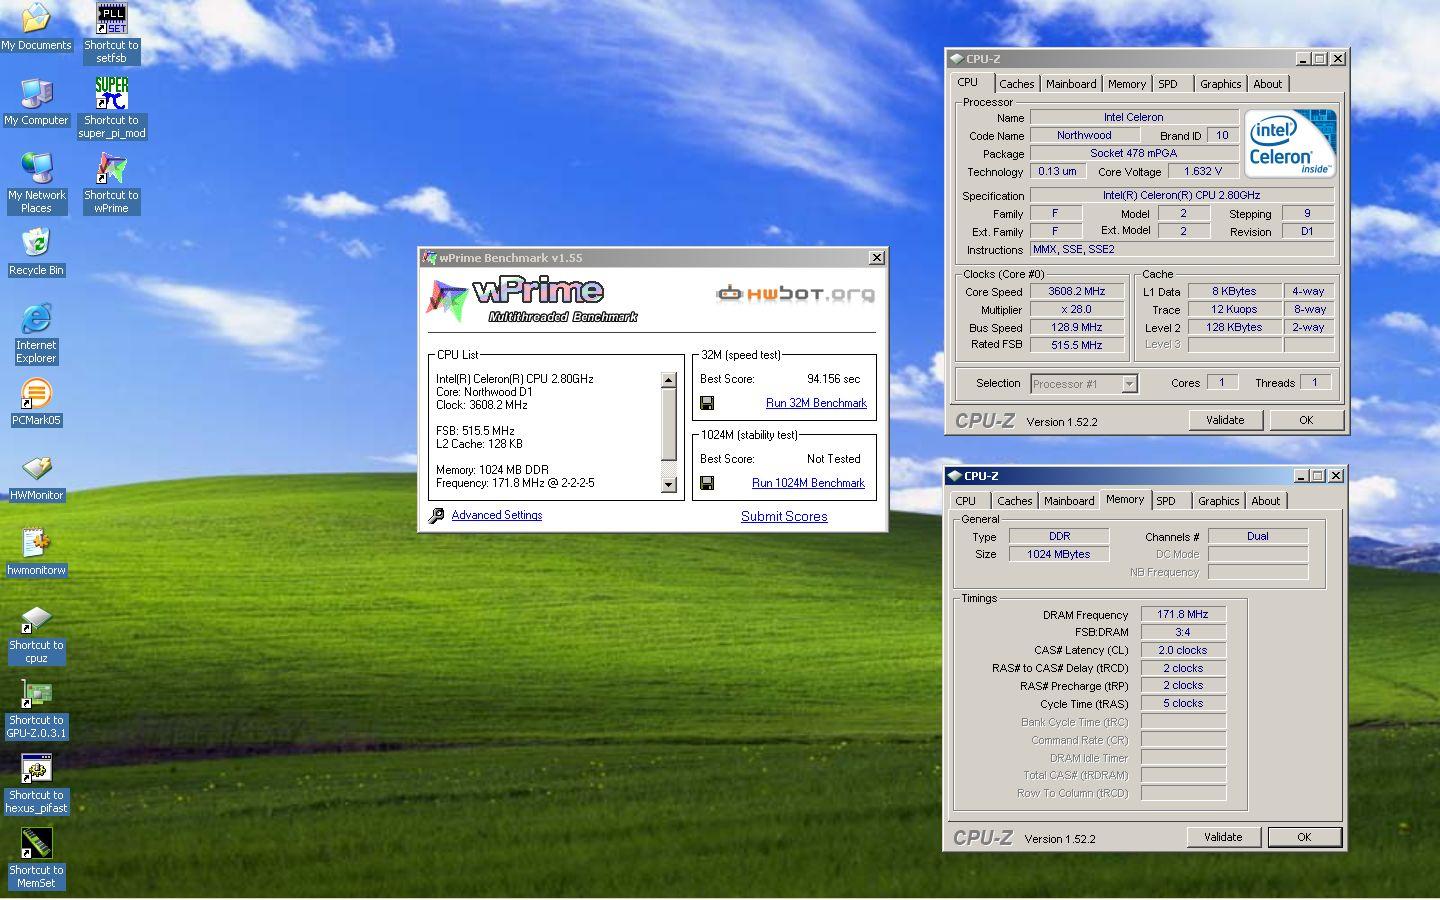Click the 94.156 sec best score
This screenshot has height=900, width=1440.
click(x=833, y=379)
